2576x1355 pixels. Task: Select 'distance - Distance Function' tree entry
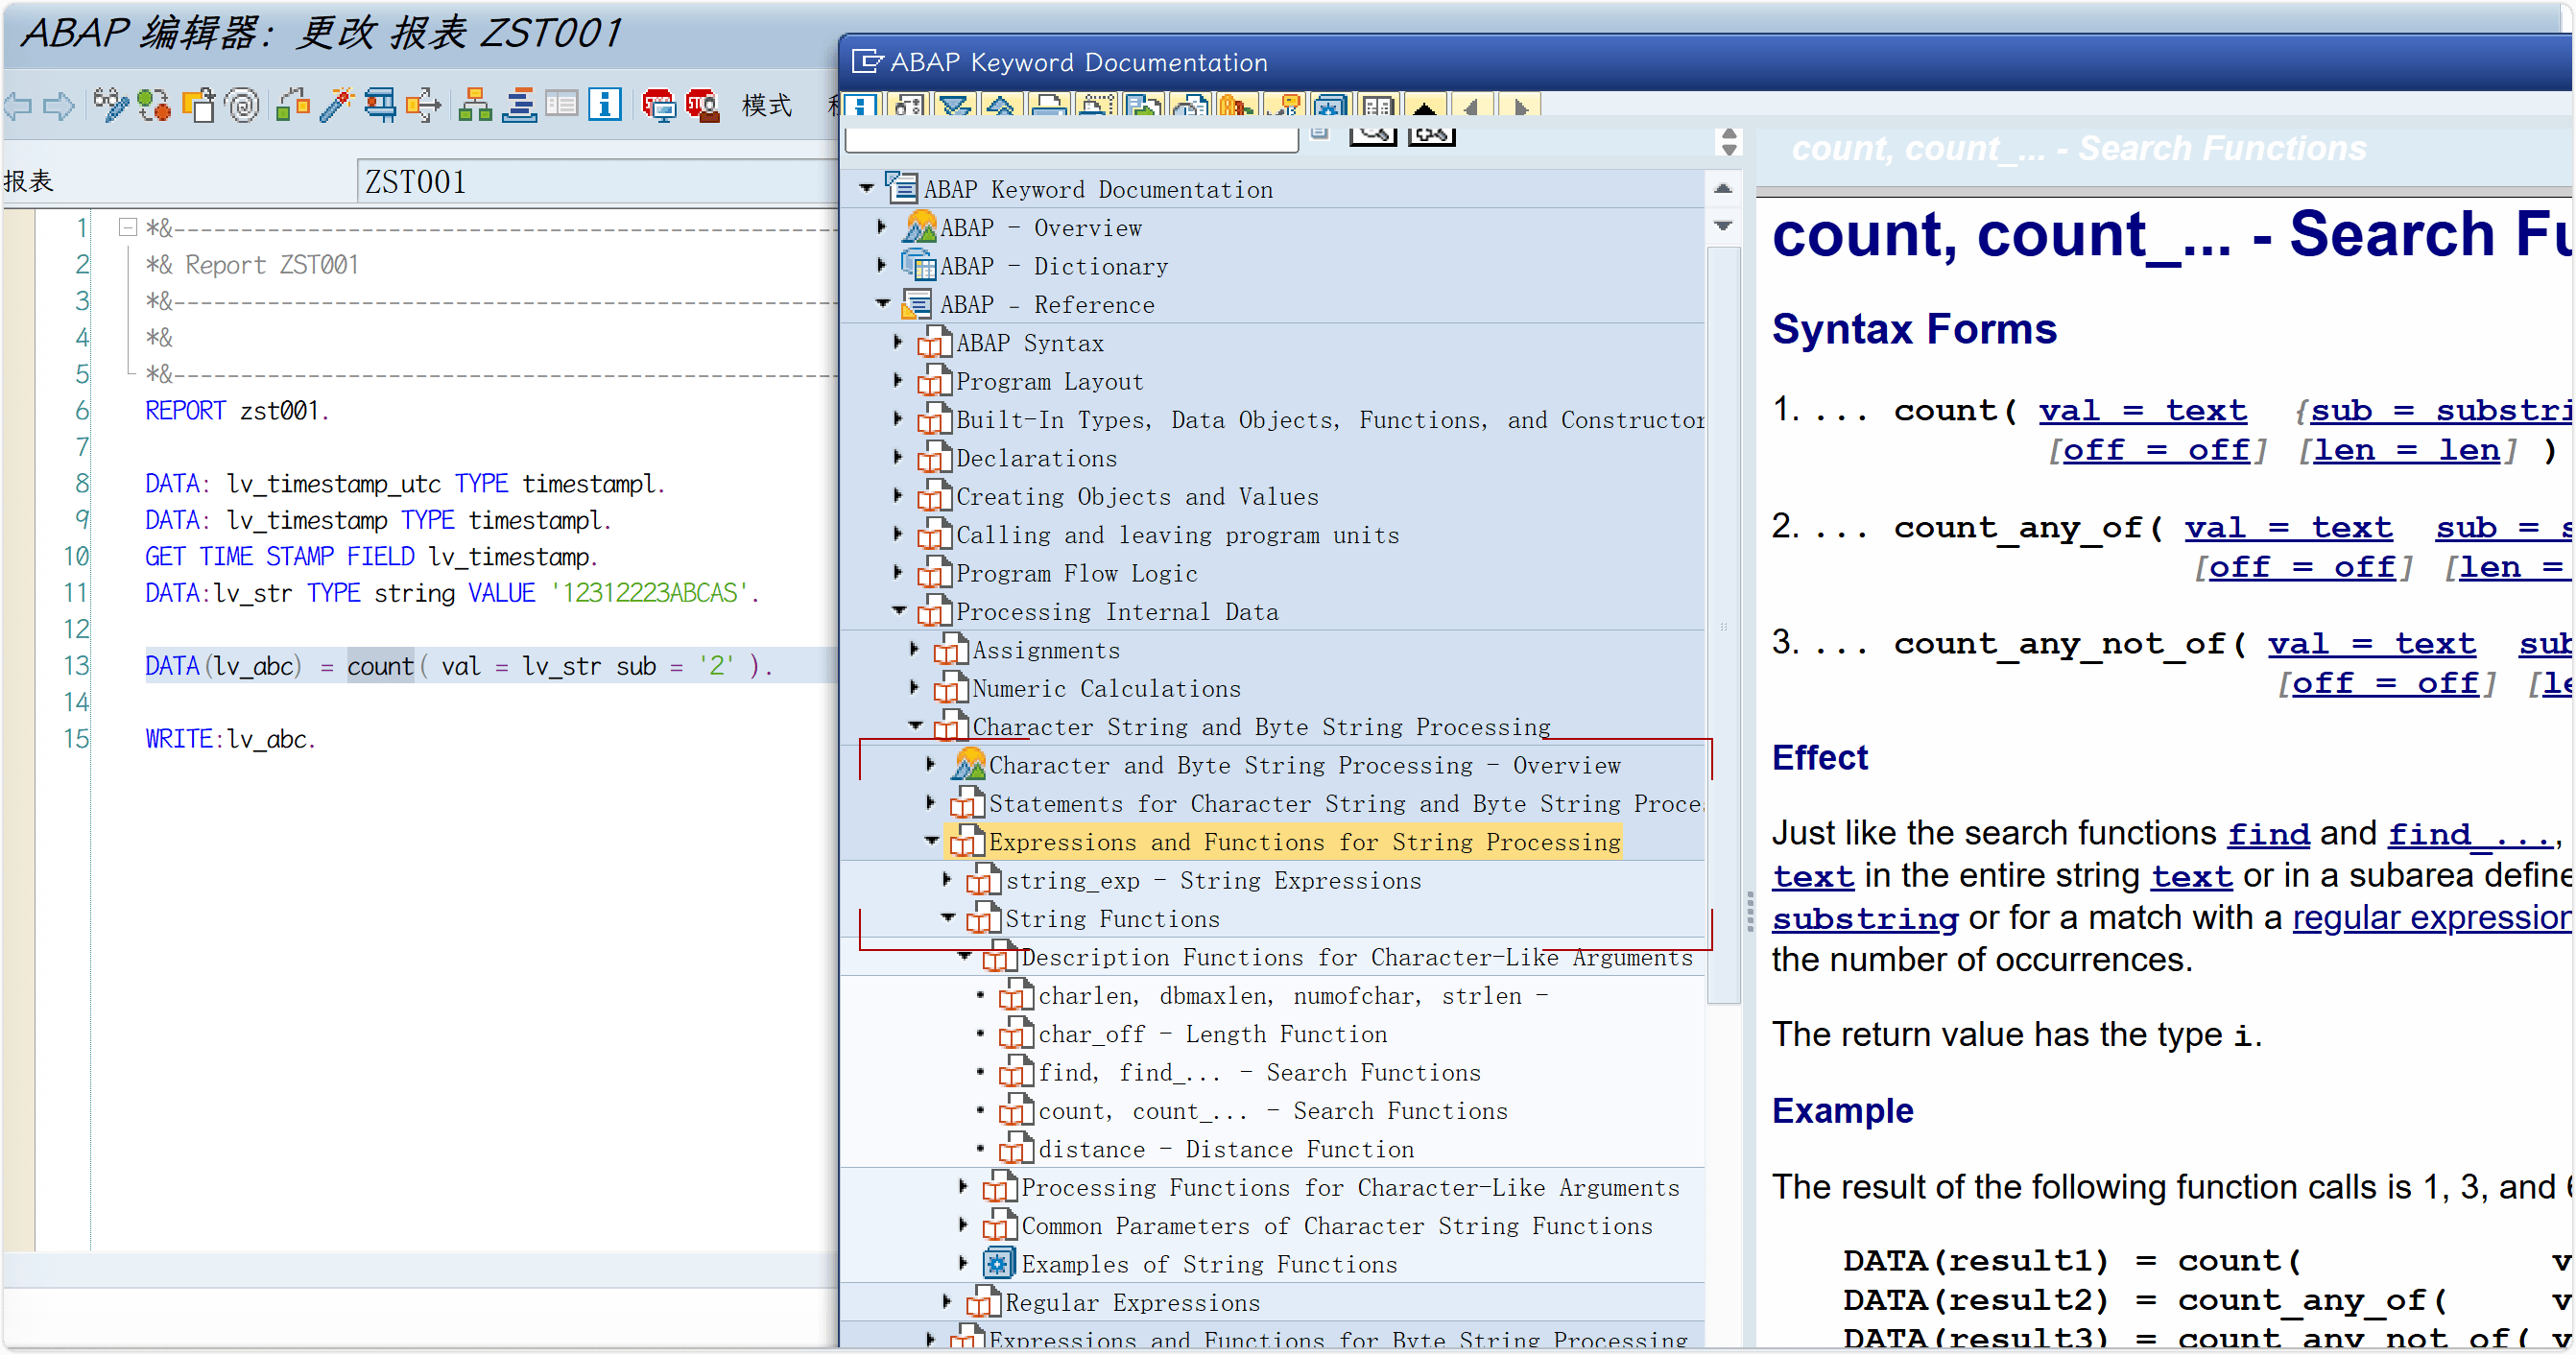(1225, 1149)
